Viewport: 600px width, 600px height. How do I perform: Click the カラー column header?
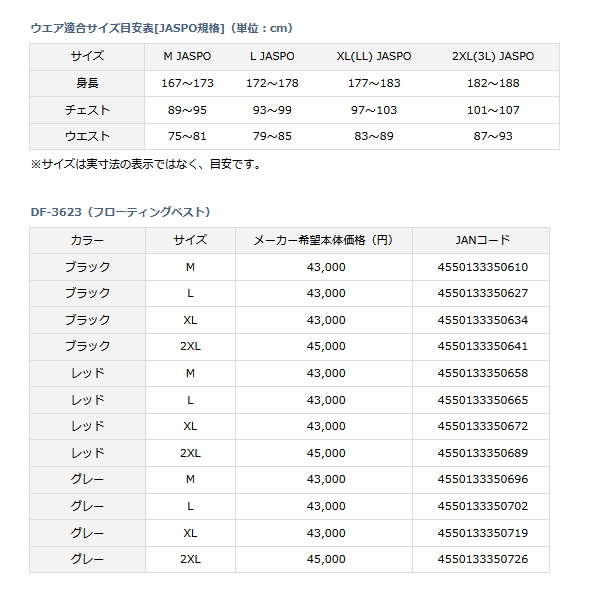[87, 240]
